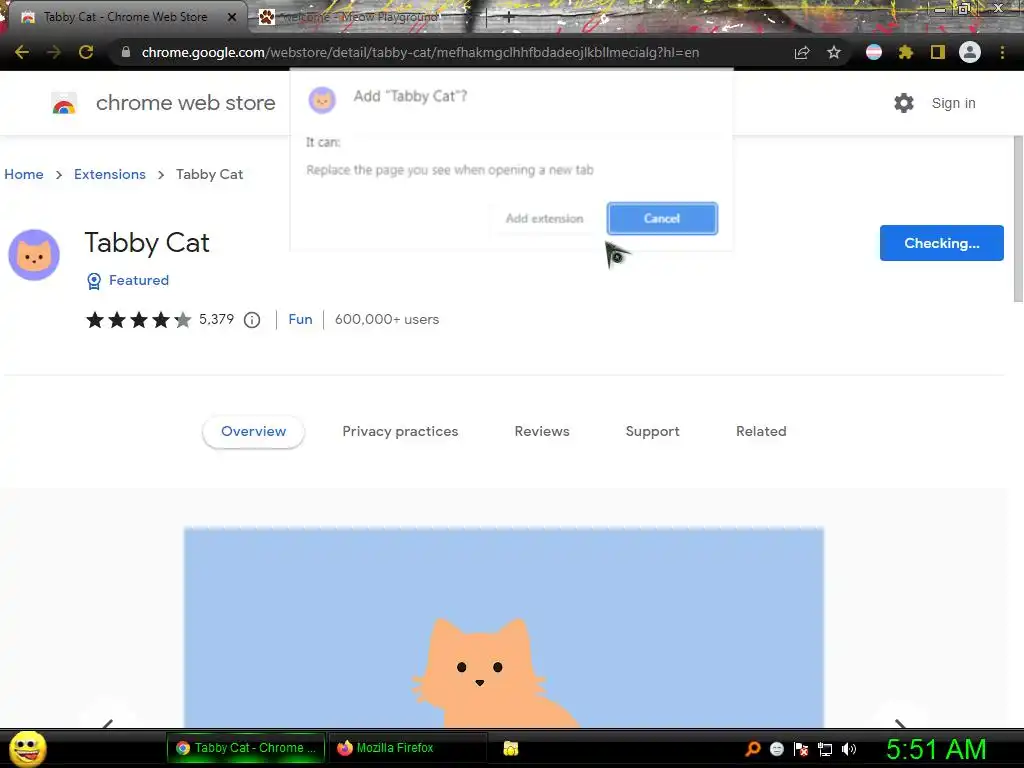The width and height of the screenshot is (1024, 768).
Task: Show next screenshot with right arrow
Action: click(x=900, y=723)
